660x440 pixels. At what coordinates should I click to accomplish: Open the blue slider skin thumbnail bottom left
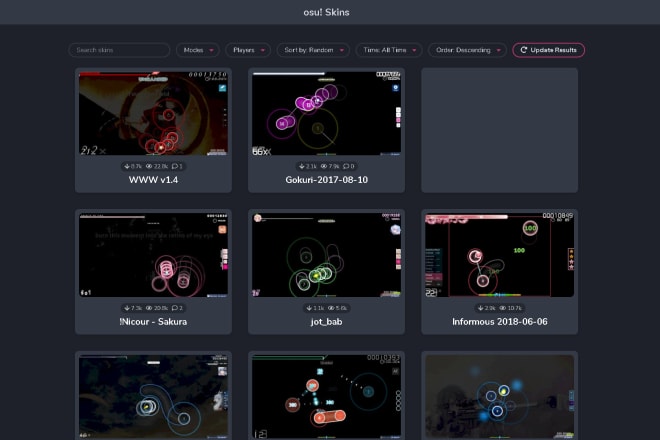tap(153, 397)
